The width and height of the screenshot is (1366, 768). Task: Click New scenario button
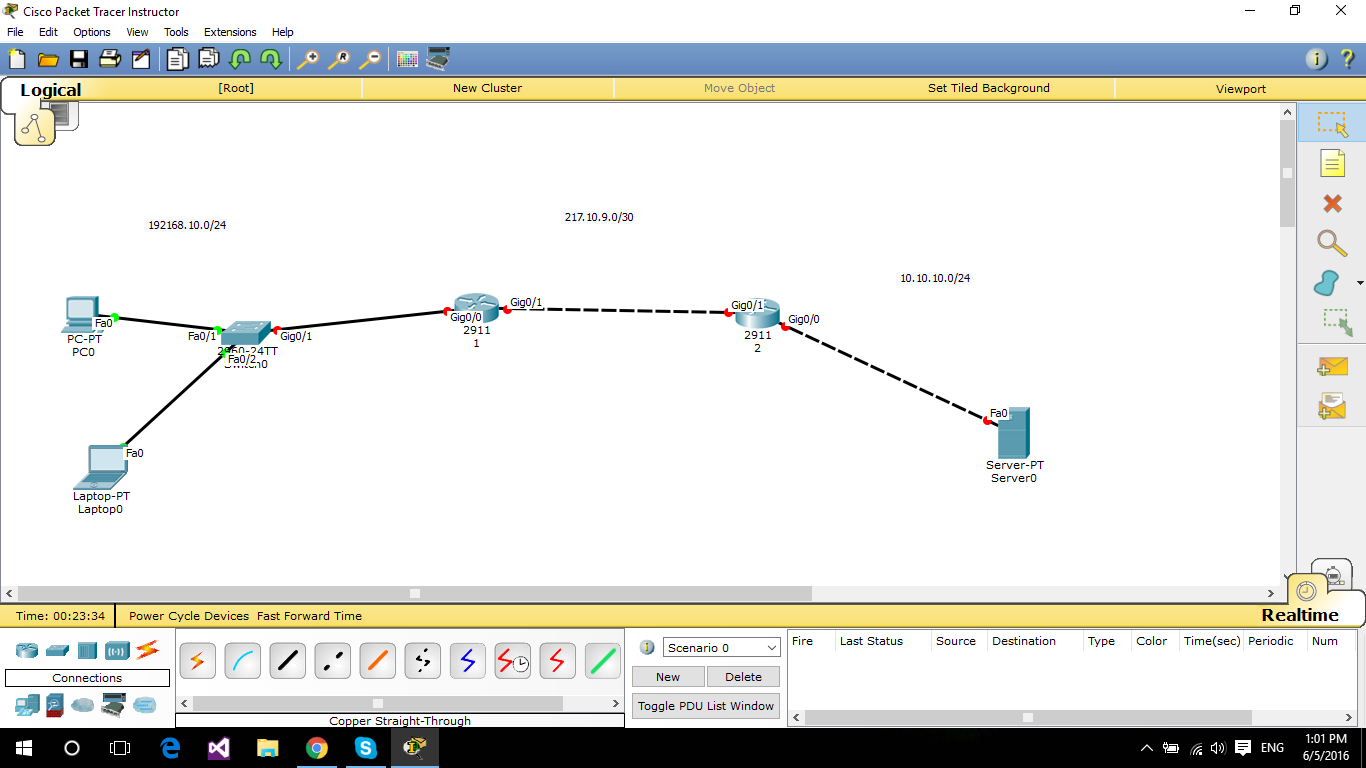tap(668, 677)
